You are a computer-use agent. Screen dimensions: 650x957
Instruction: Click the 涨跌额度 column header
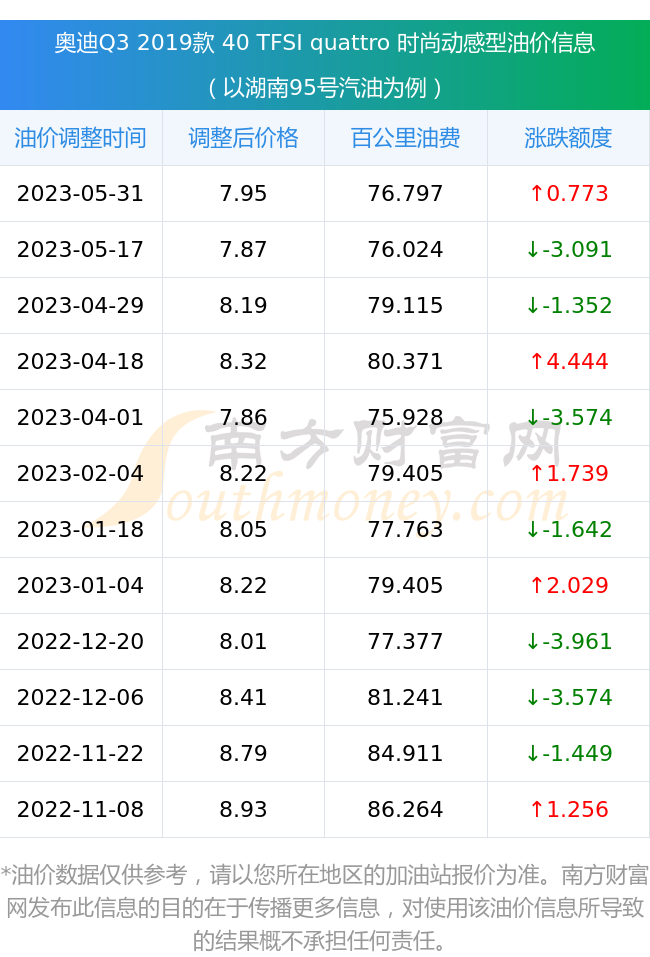click(x=568, y=138)
